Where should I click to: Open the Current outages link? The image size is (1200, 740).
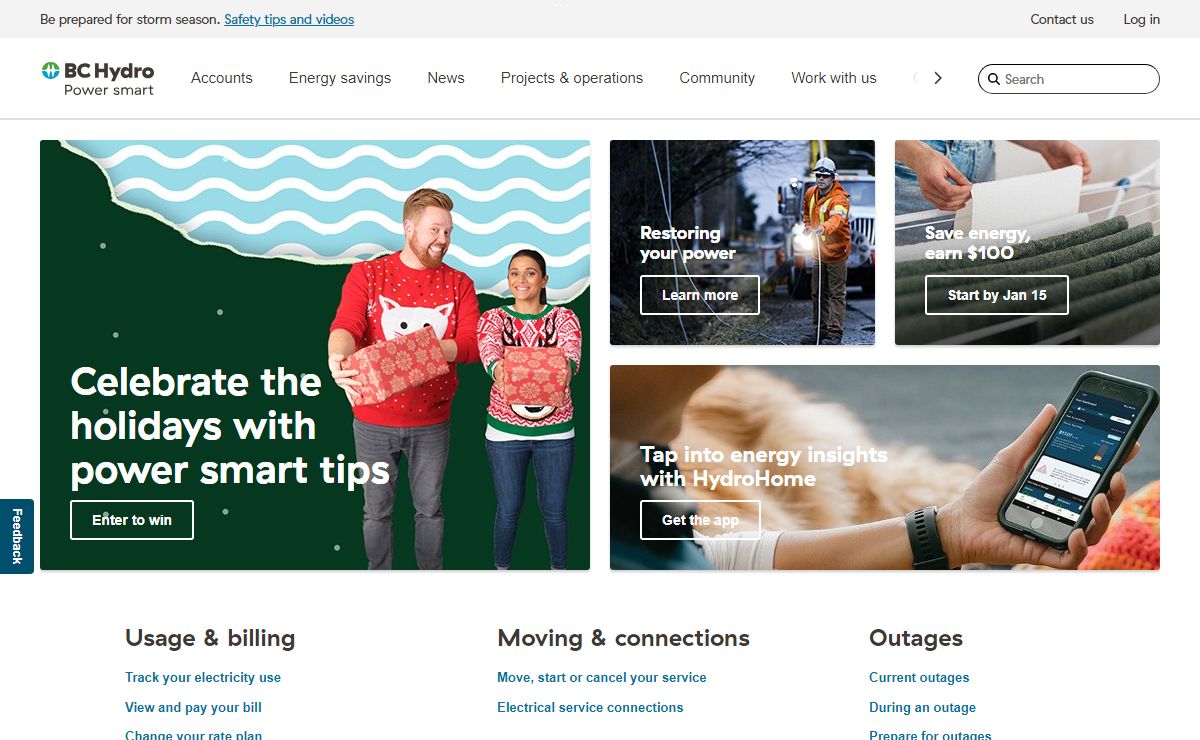point(919,677)
